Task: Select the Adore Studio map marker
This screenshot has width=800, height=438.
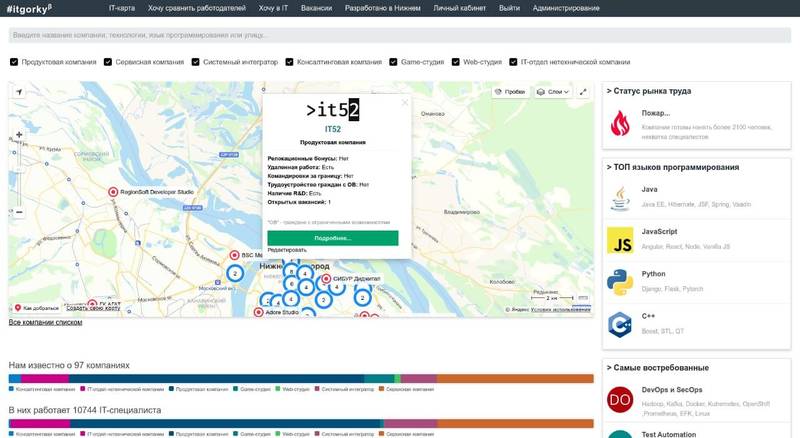Action: coord(259,312)
